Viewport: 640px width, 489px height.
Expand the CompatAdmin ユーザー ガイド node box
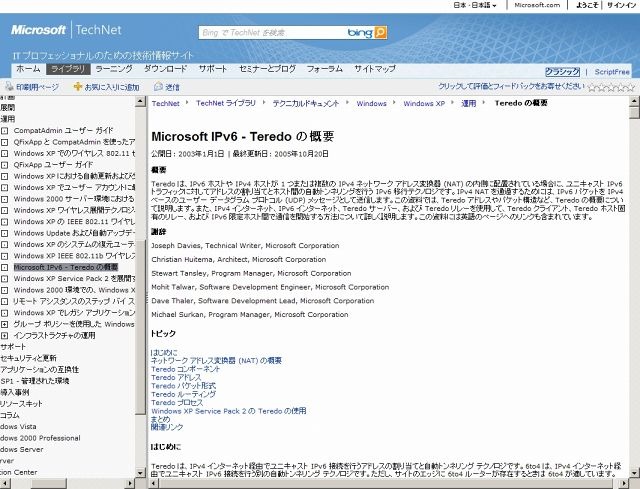[4, 131]
